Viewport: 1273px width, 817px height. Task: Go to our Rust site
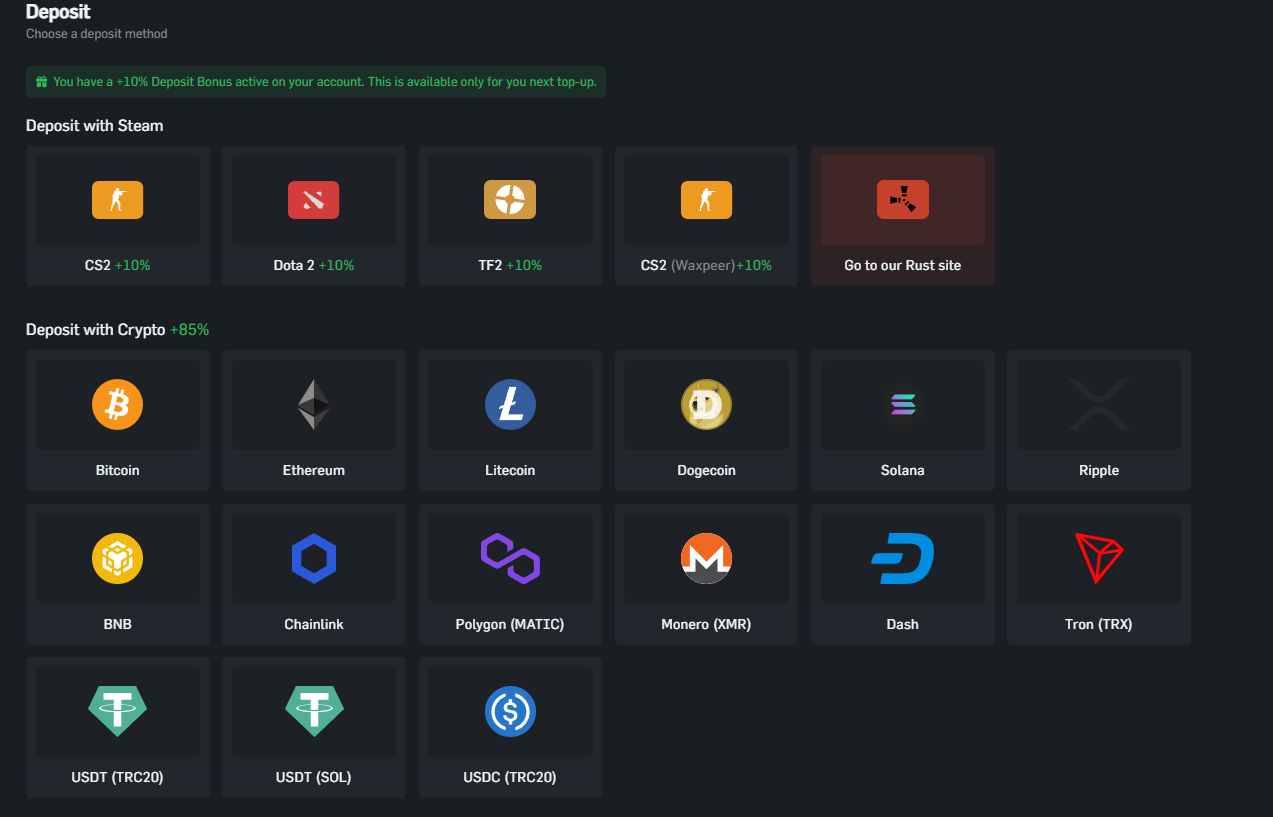(902, 215)
